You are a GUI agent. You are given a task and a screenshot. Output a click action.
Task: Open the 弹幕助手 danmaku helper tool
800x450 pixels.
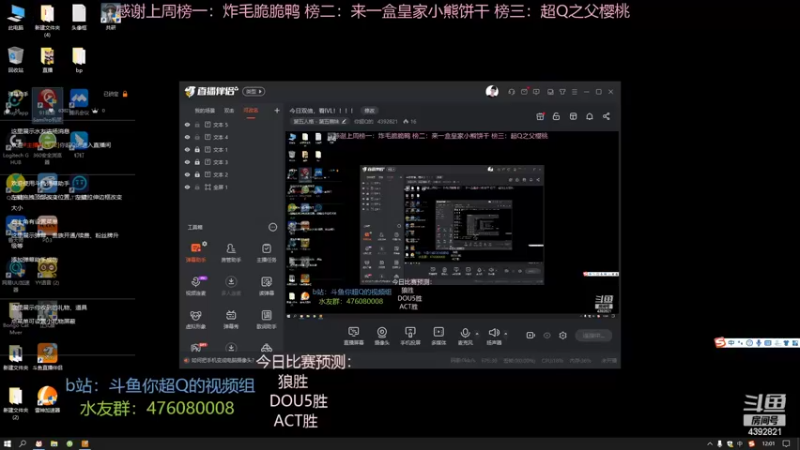point(196,252)
